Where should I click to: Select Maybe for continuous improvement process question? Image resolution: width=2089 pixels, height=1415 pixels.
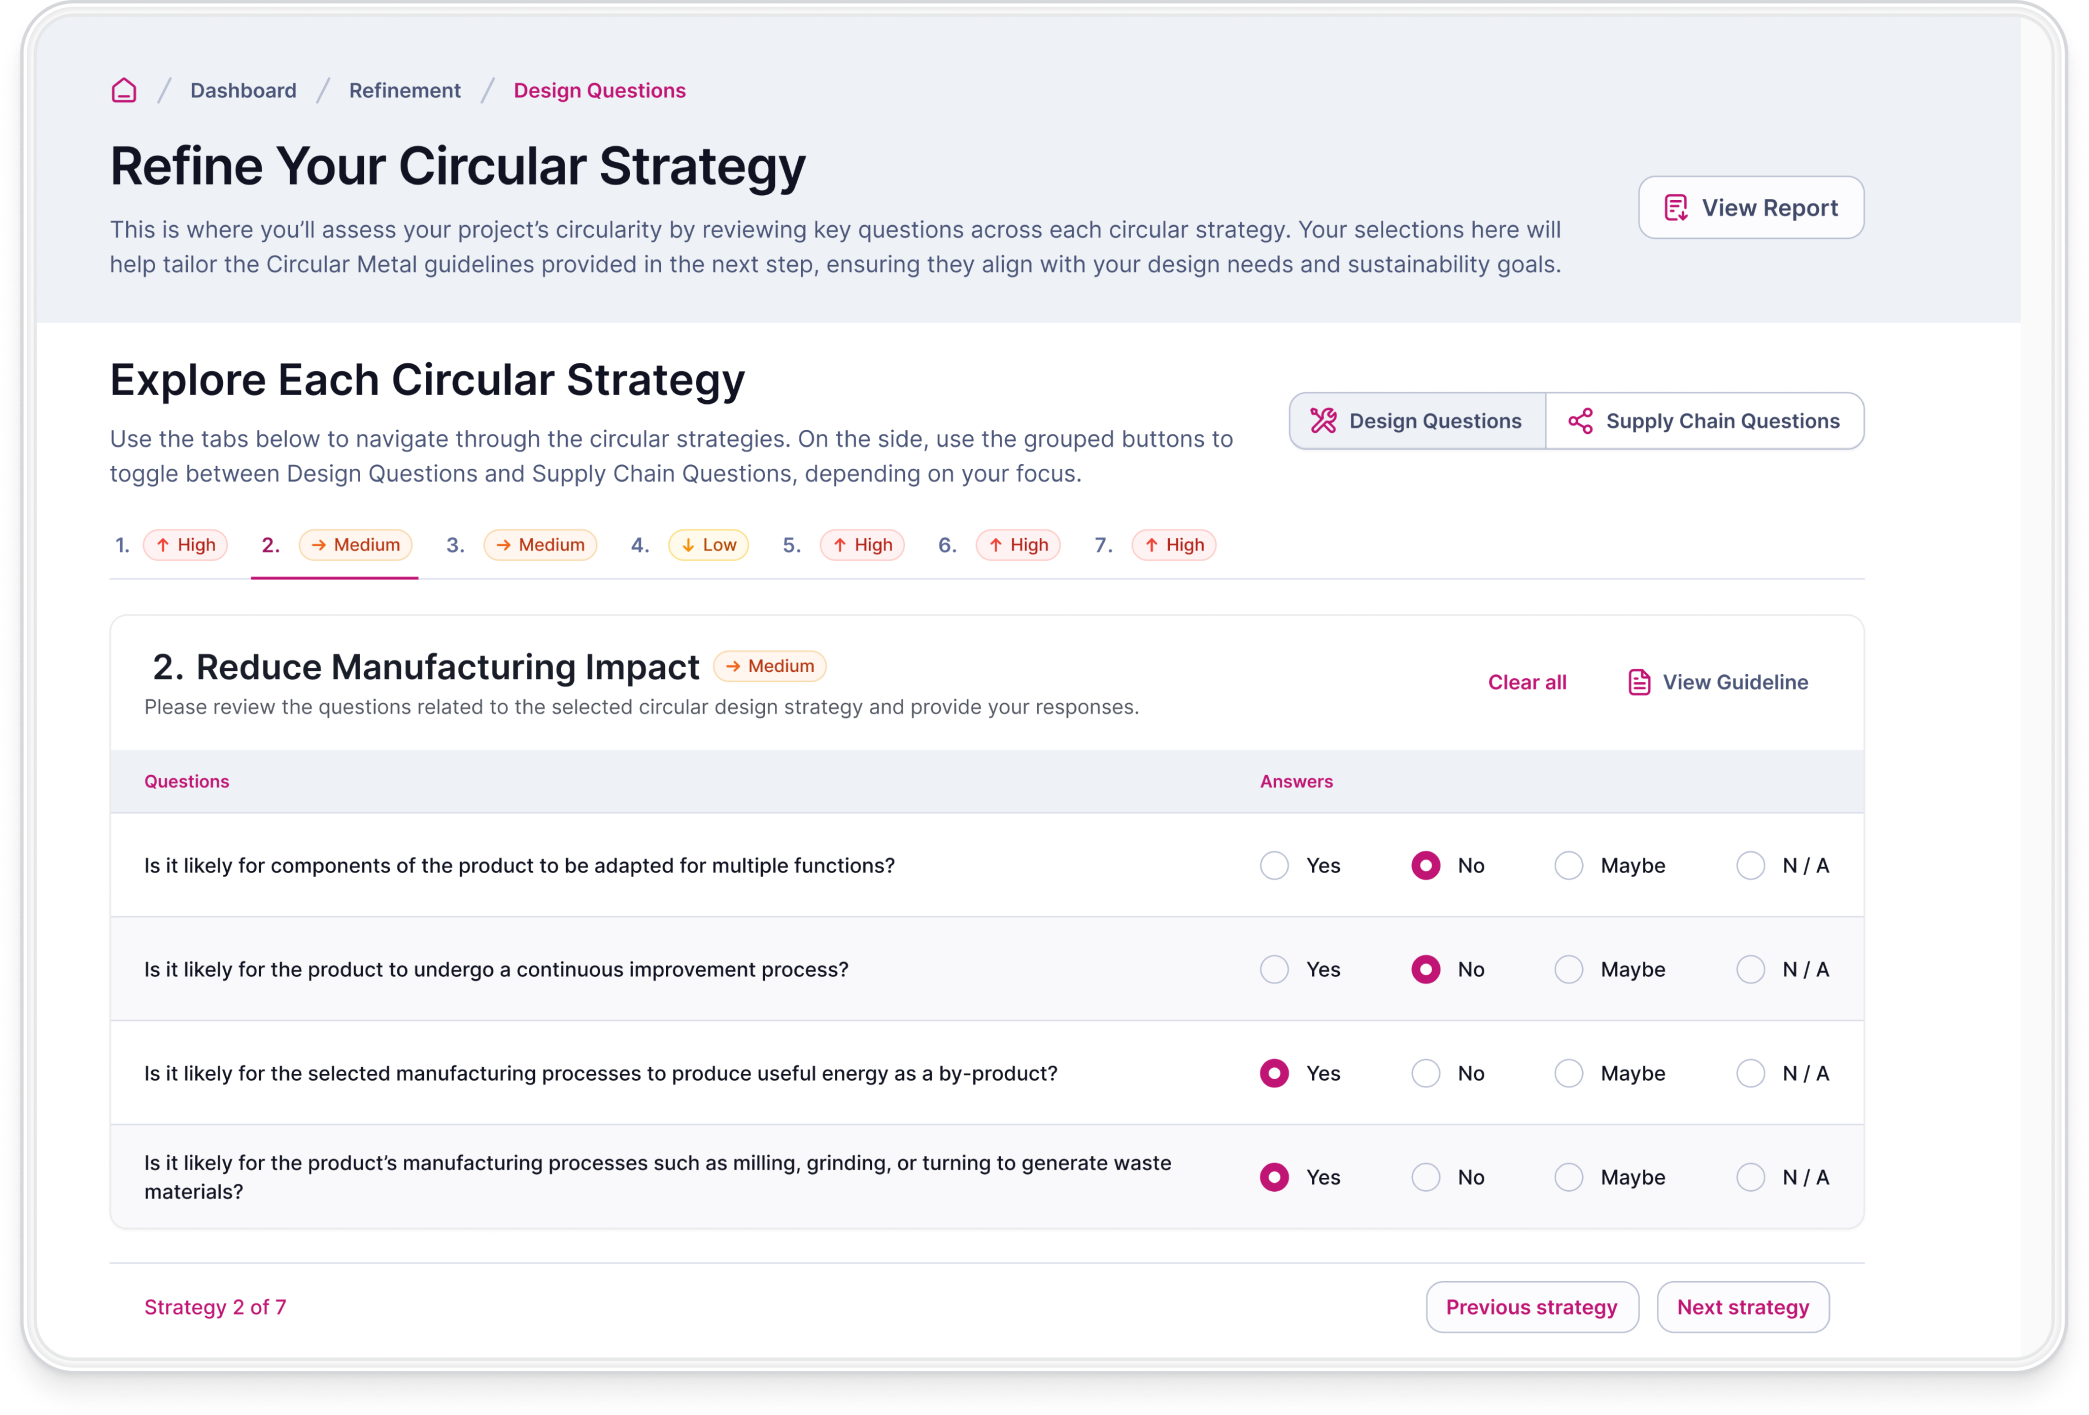[1569, 970]
